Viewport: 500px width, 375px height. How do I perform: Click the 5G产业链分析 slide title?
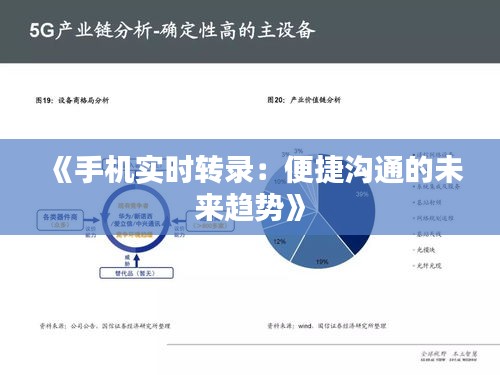click(172, 31)
